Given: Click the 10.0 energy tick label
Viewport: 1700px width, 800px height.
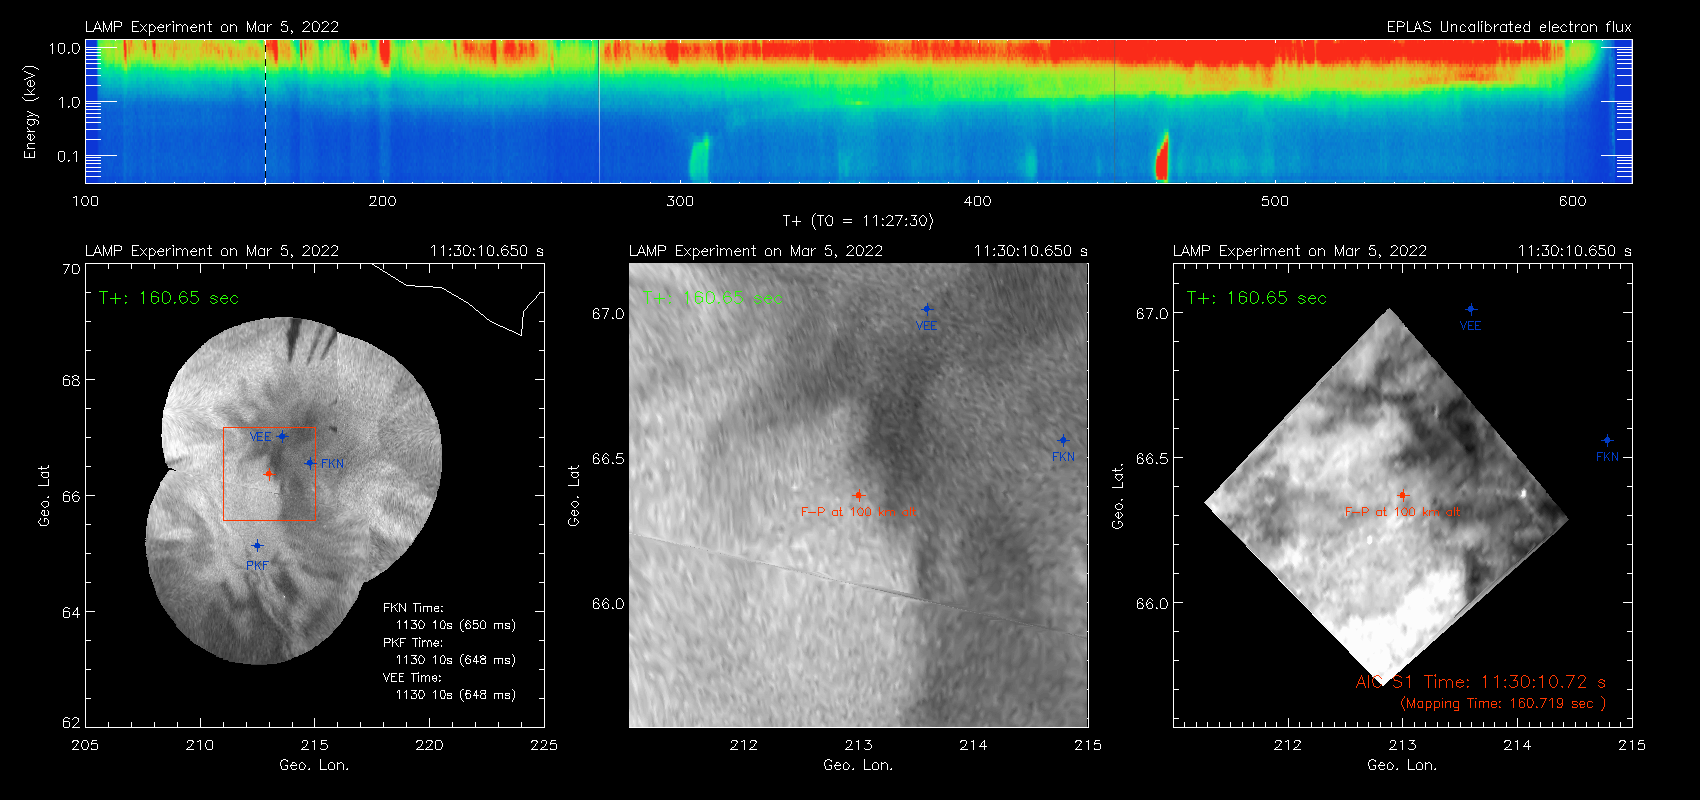Looking at the screenshot, I should (x=65, y=48).
